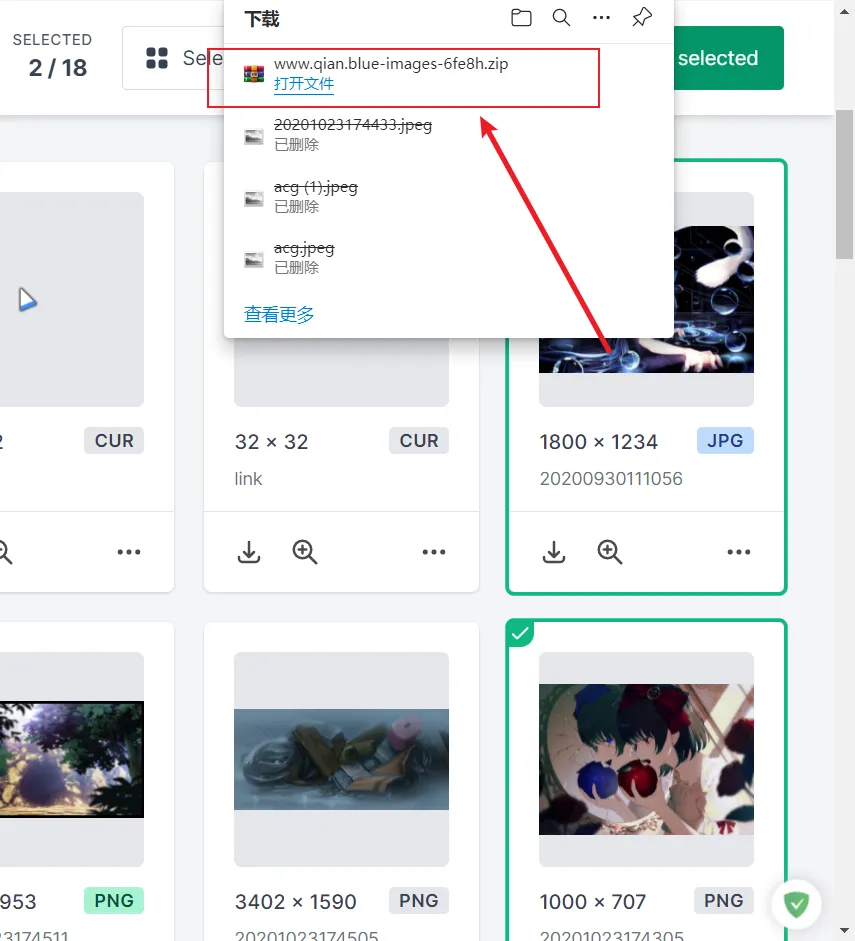855x941 pixels.
Task: Select the 3402 × 1590 PNG thumbnail
Action: tap(341, 759)
